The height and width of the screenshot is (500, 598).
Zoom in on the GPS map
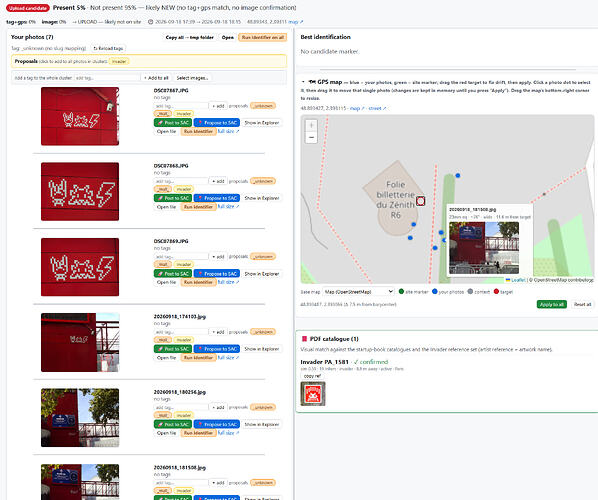(x=311, y=125)
